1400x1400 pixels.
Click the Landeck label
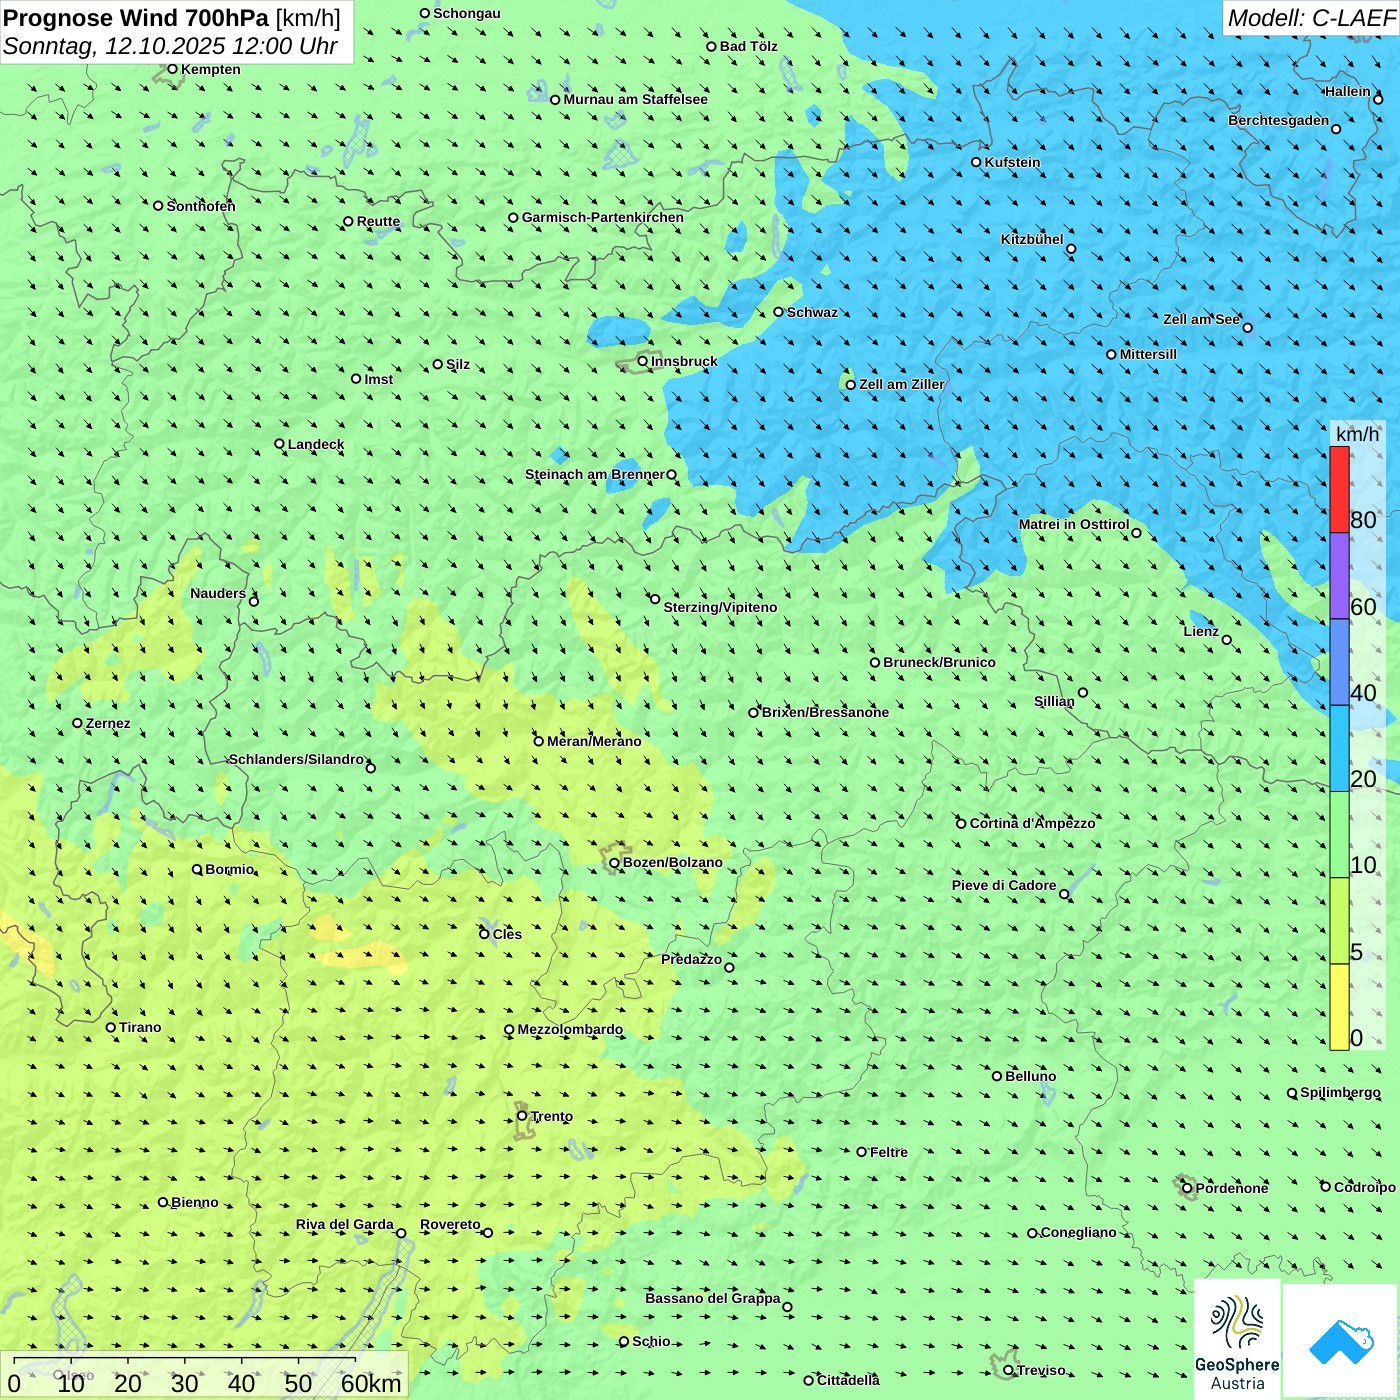tap(316, 444)
